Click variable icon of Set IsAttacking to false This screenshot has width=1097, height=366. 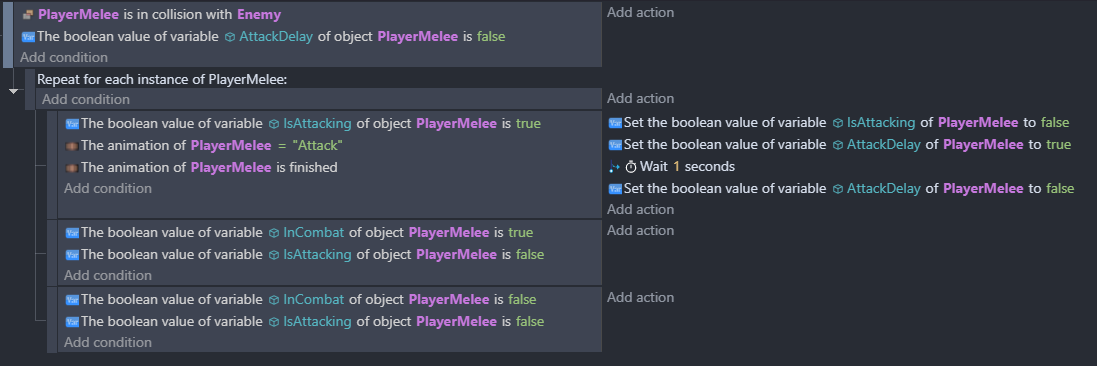click(615, 123)
